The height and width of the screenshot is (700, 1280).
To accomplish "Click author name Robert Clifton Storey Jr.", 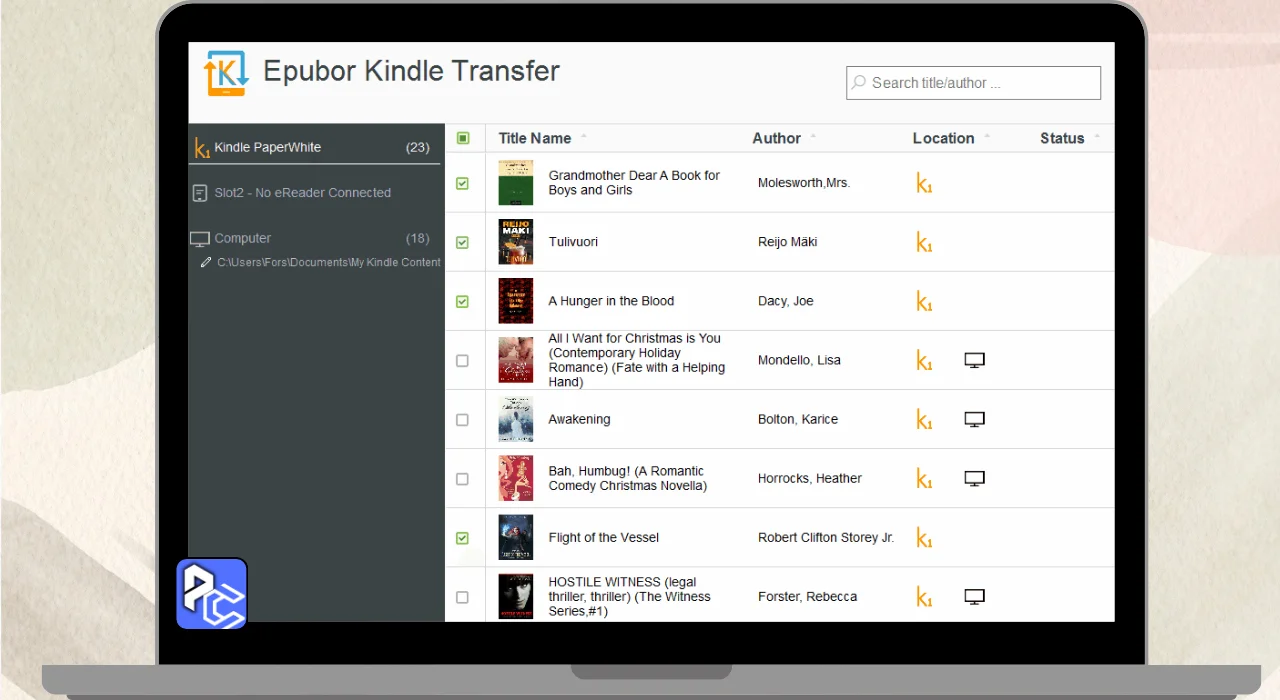I will click(x=826, y=538).
